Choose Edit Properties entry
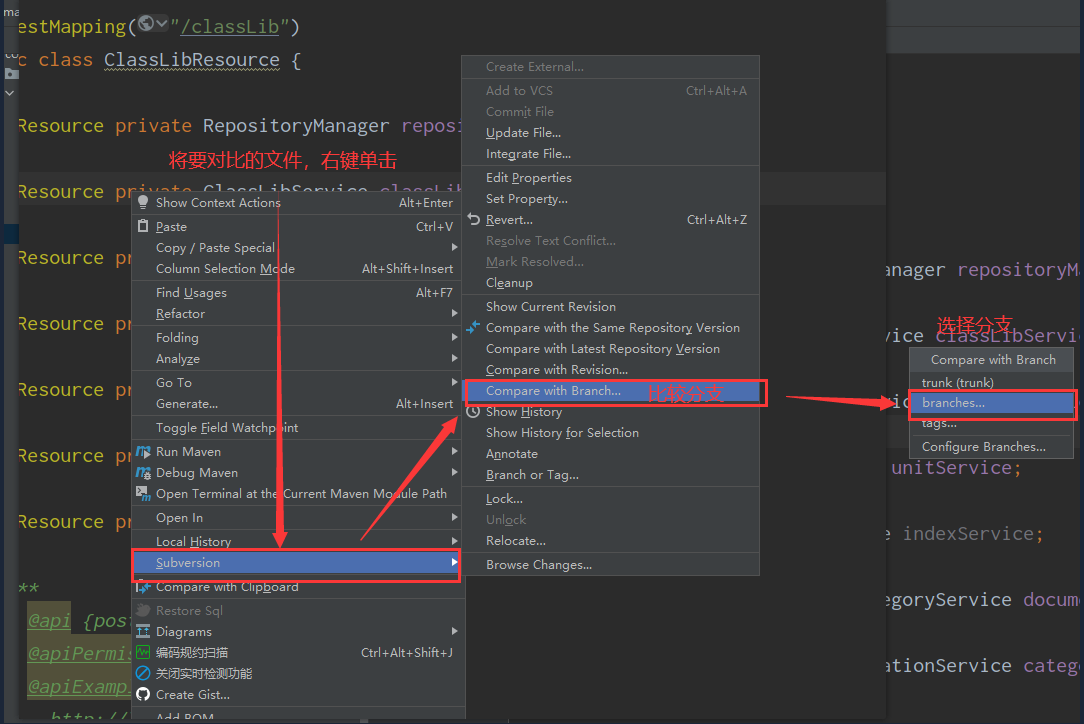The width and height of the screenshot is (1084, 724). (x=610, y=178)
